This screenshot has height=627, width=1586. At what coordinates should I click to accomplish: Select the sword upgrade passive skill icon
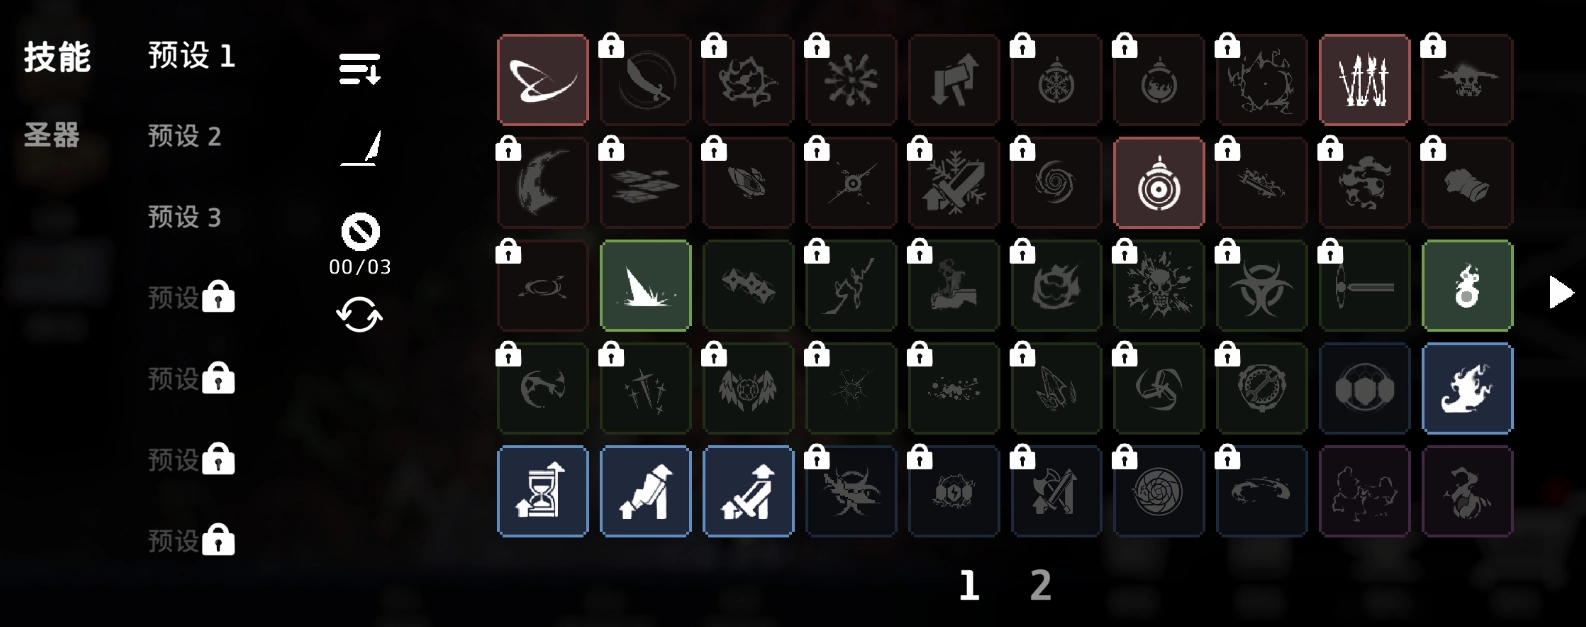pos(749,491)
